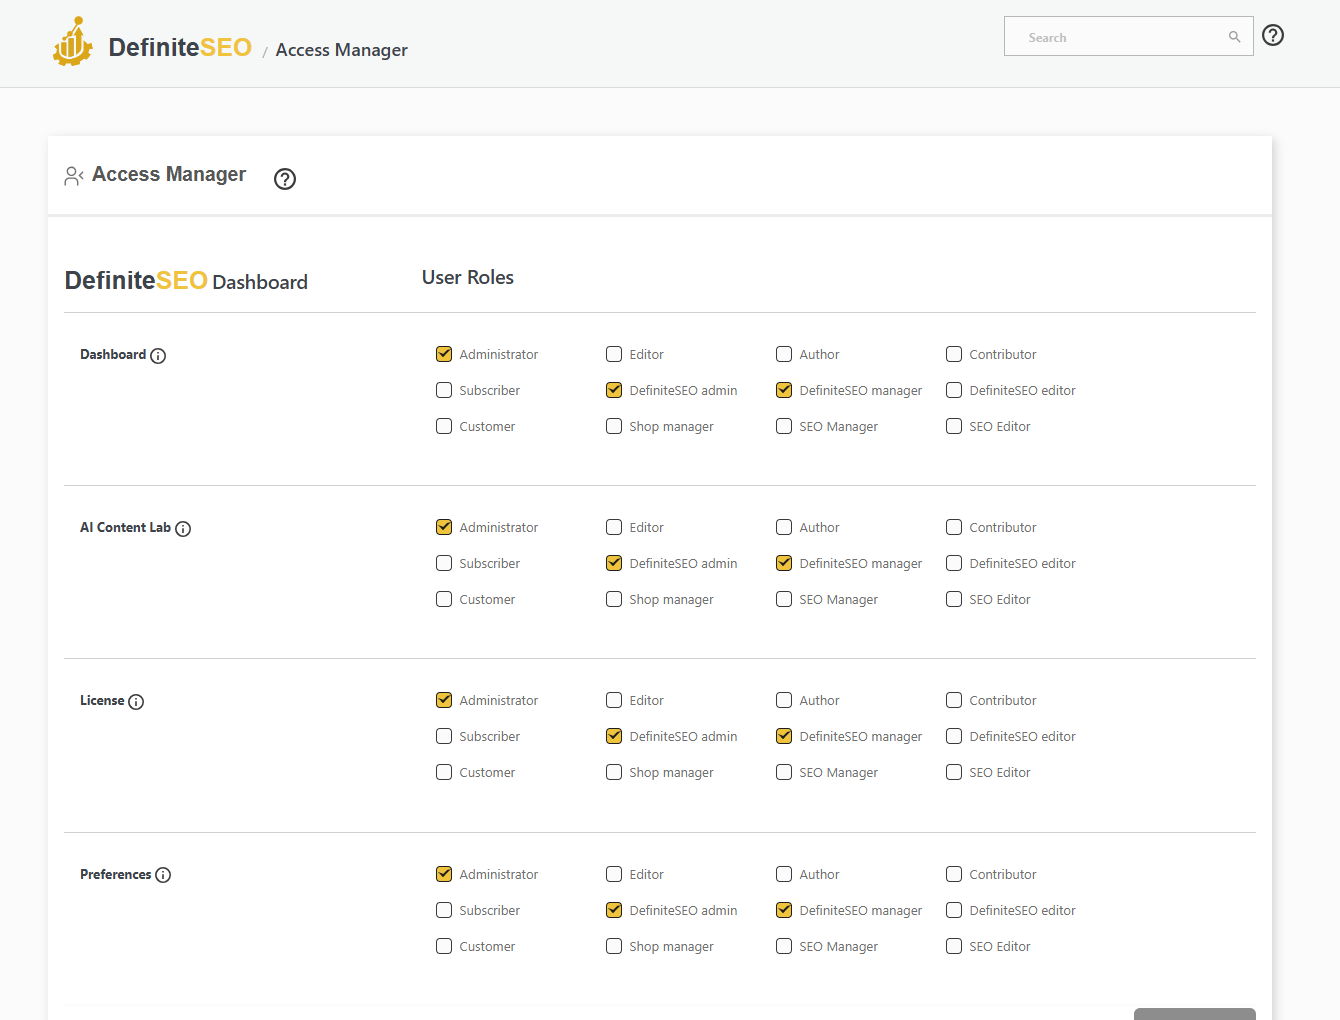Enable Editor role for Dashboard
This screenshot has width=1340, height=1020.
pyautogui.click(x=614, y=354)
